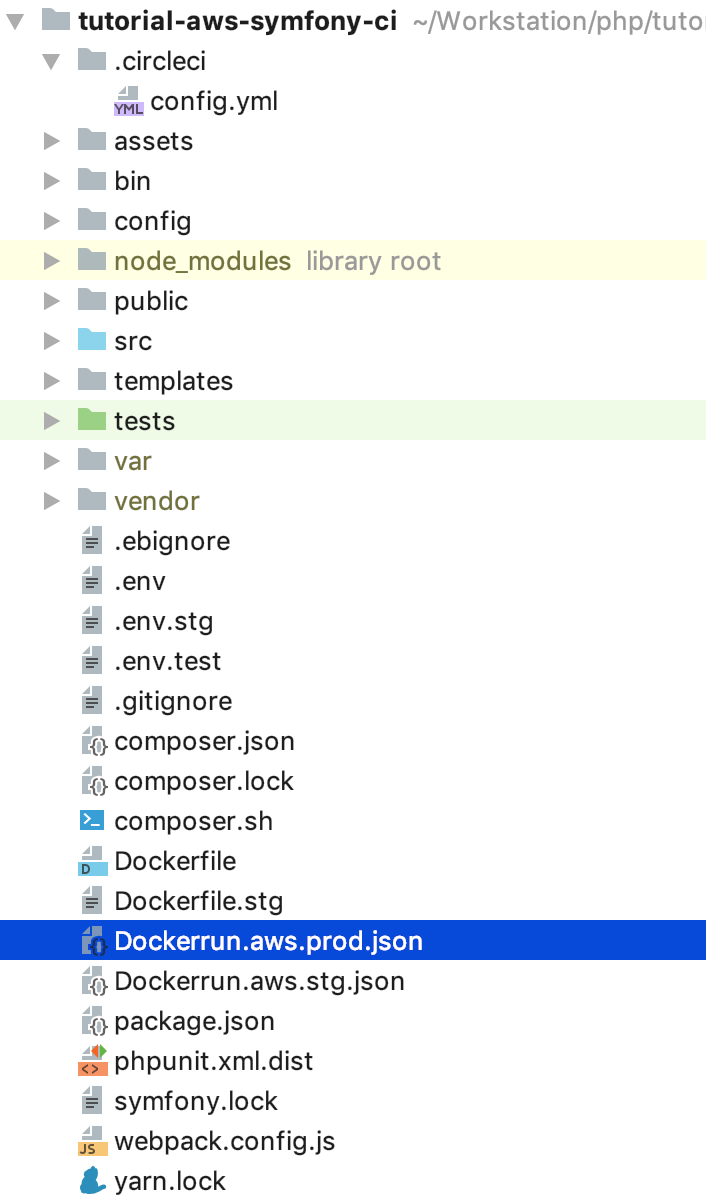The height and width of the screenshot is (1204, 706).
Task: Expand the node_modules folder
Action: [52, 261]
